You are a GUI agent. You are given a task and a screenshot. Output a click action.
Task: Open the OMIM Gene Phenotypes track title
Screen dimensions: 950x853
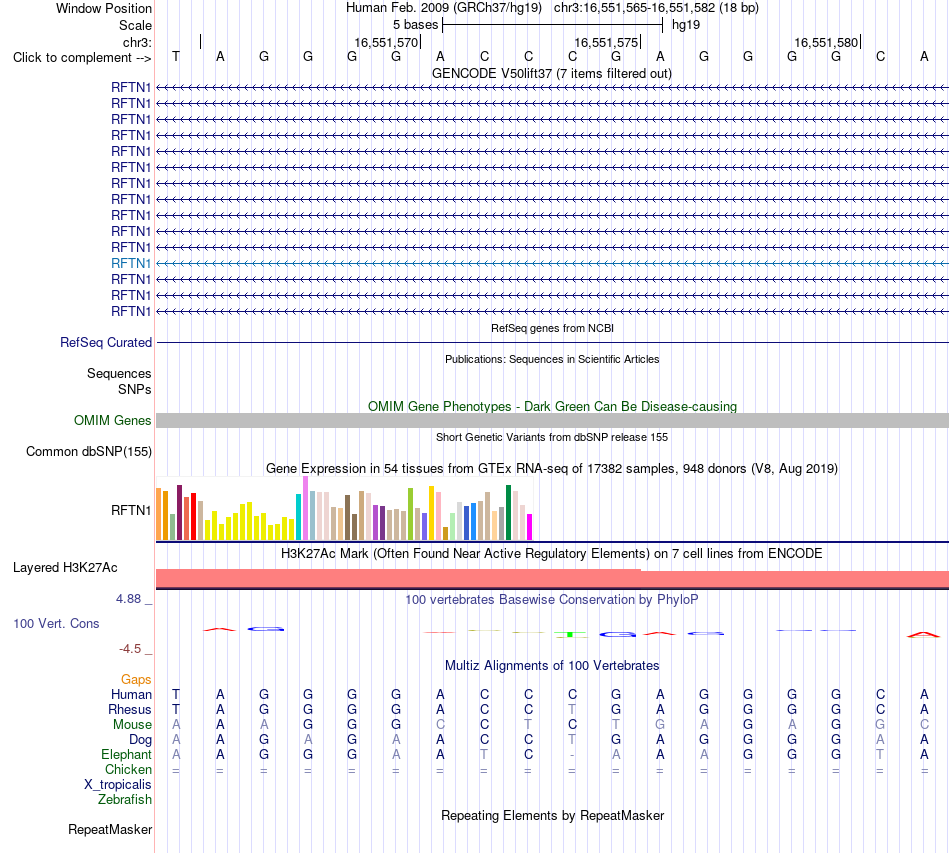pyautogui.click(x=552, y=407)
